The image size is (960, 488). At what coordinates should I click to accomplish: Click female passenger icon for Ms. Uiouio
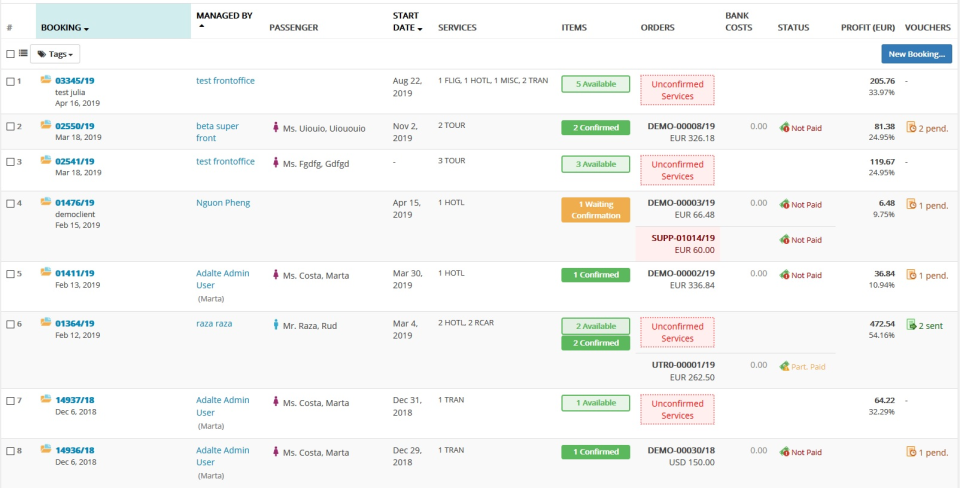tap(276, 127)
